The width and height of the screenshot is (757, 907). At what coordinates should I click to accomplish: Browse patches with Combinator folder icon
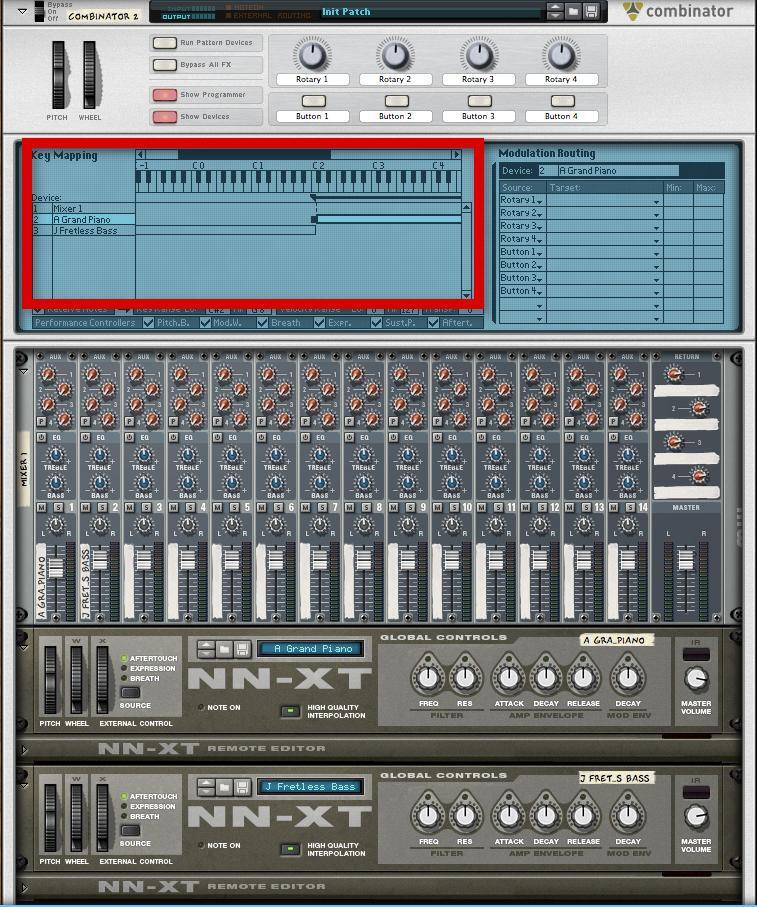click(573, 11)
